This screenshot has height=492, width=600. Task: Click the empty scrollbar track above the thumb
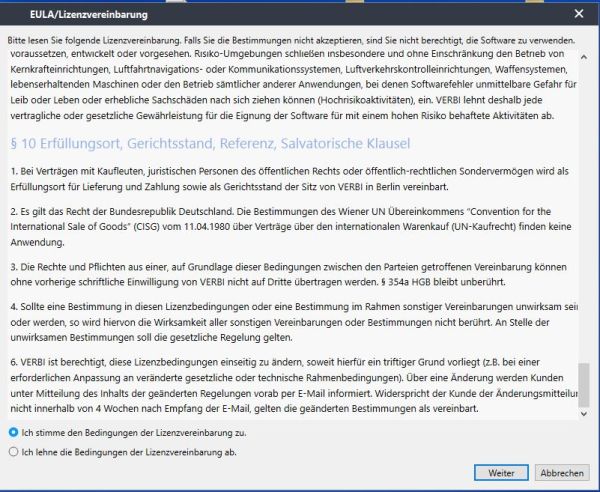[x=586, y=200]
